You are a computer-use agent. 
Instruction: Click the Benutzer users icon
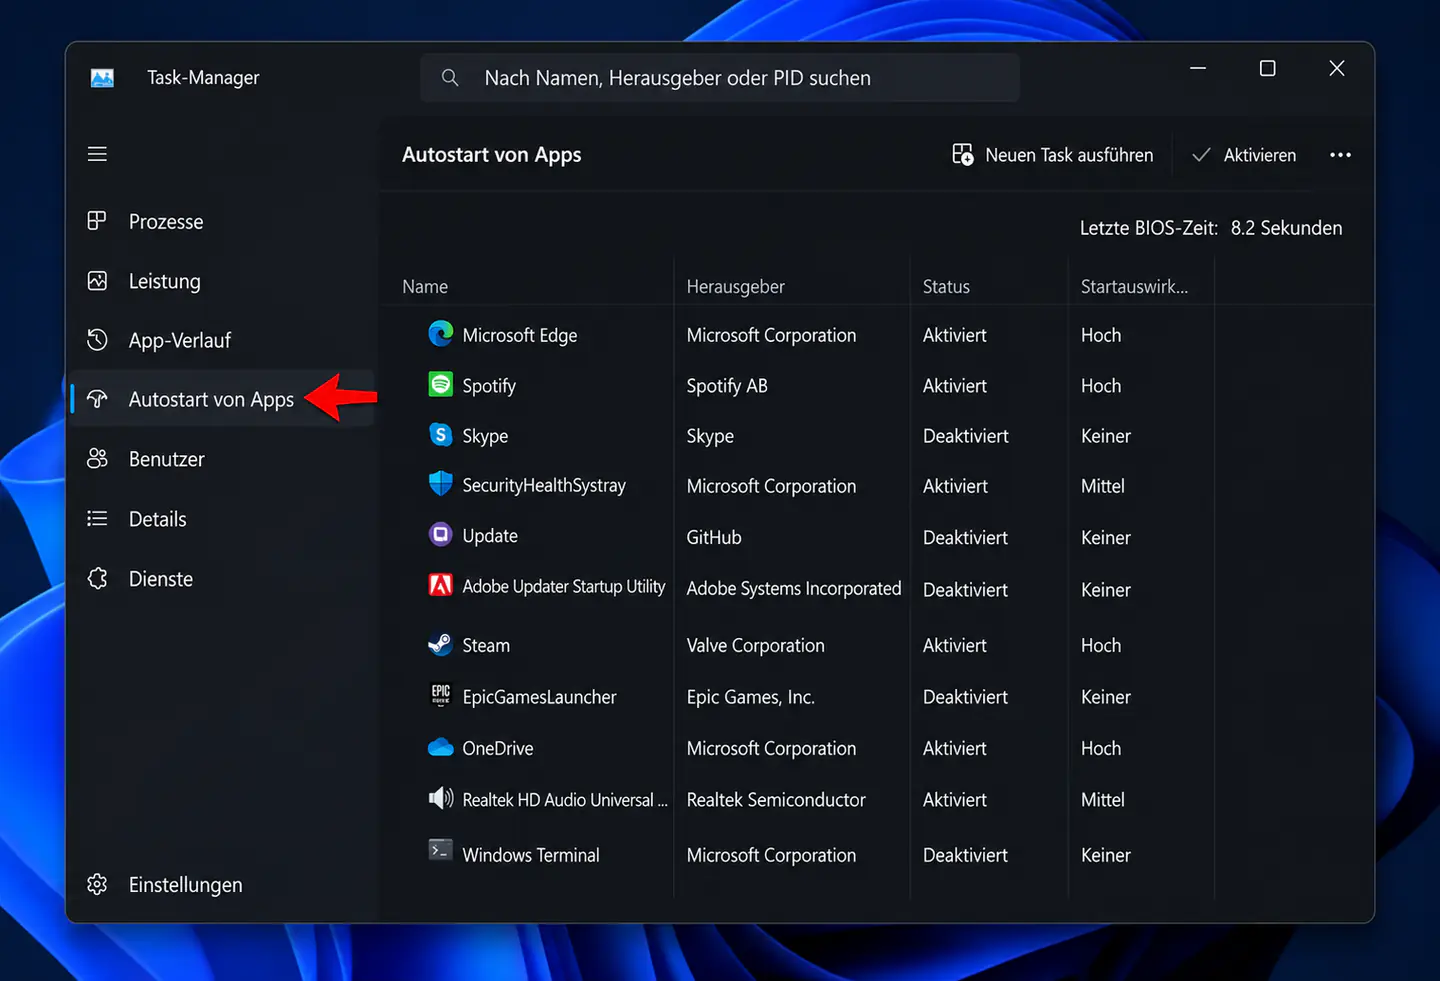coord(97,459)
